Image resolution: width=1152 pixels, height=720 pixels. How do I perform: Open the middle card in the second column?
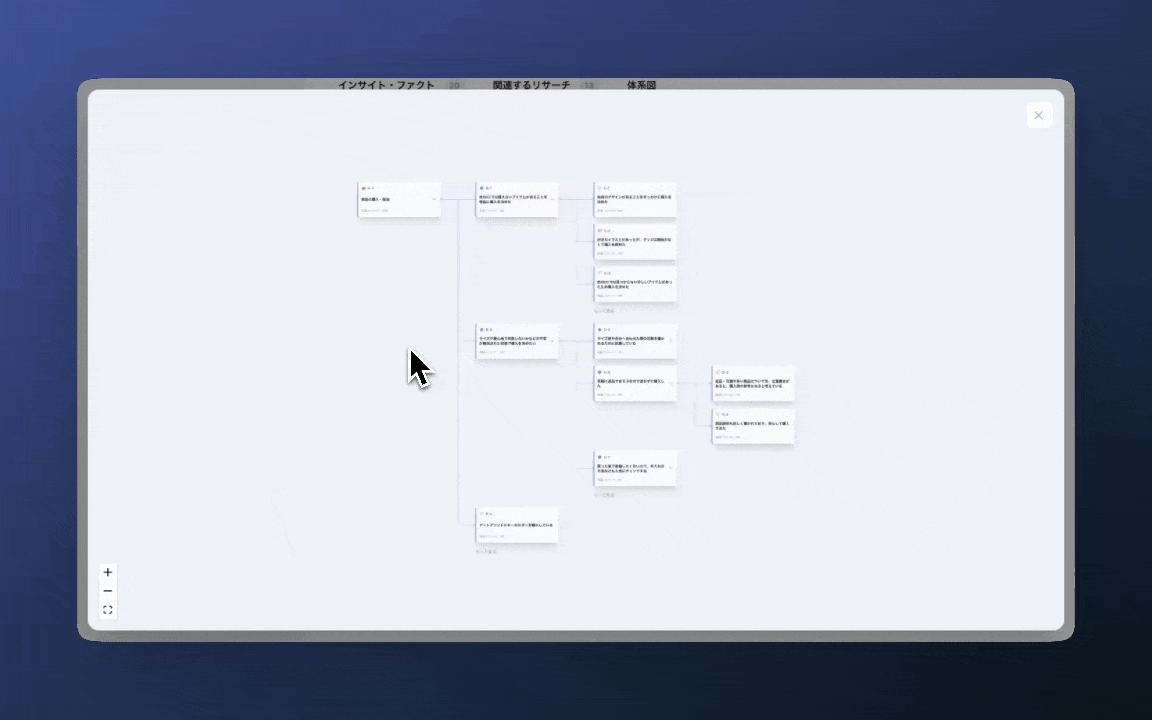pos(516,341)
